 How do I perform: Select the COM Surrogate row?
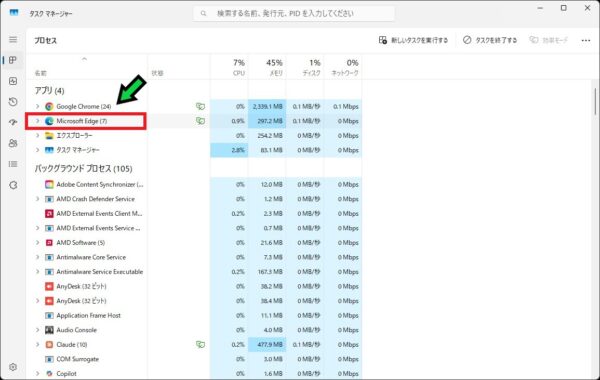point(194,359)
